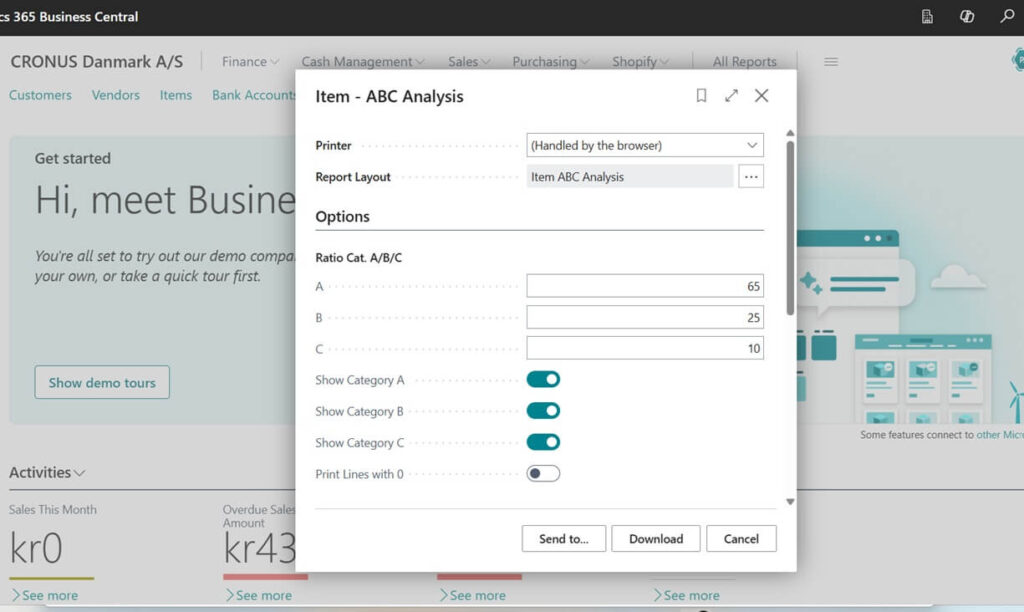Viewport: 1024px width, 612px height.
Task: Collapse the Activities section
Action: pyautogui.click(x=47, y=472)
